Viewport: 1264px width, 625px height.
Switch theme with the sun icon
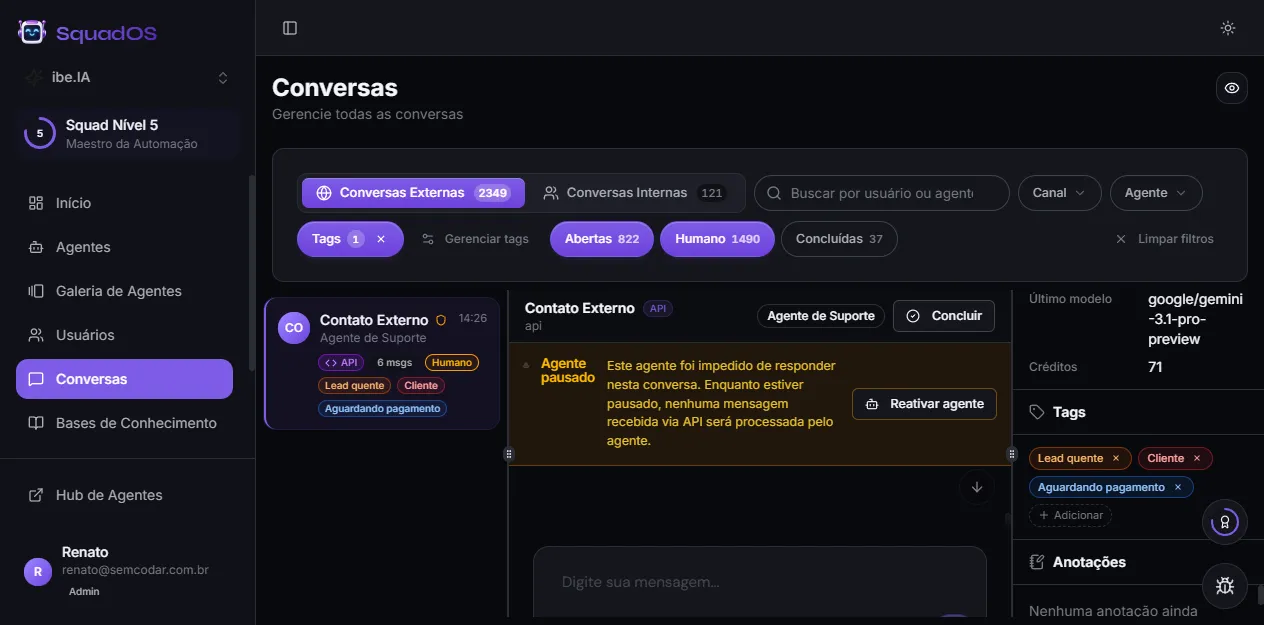coord(1228,28)
